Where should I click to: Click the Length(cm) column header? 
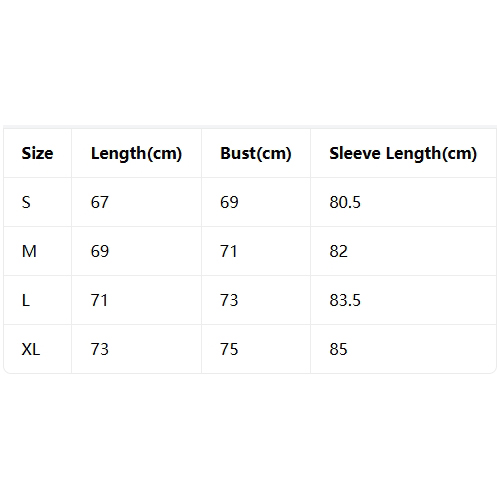coord(136,154)
